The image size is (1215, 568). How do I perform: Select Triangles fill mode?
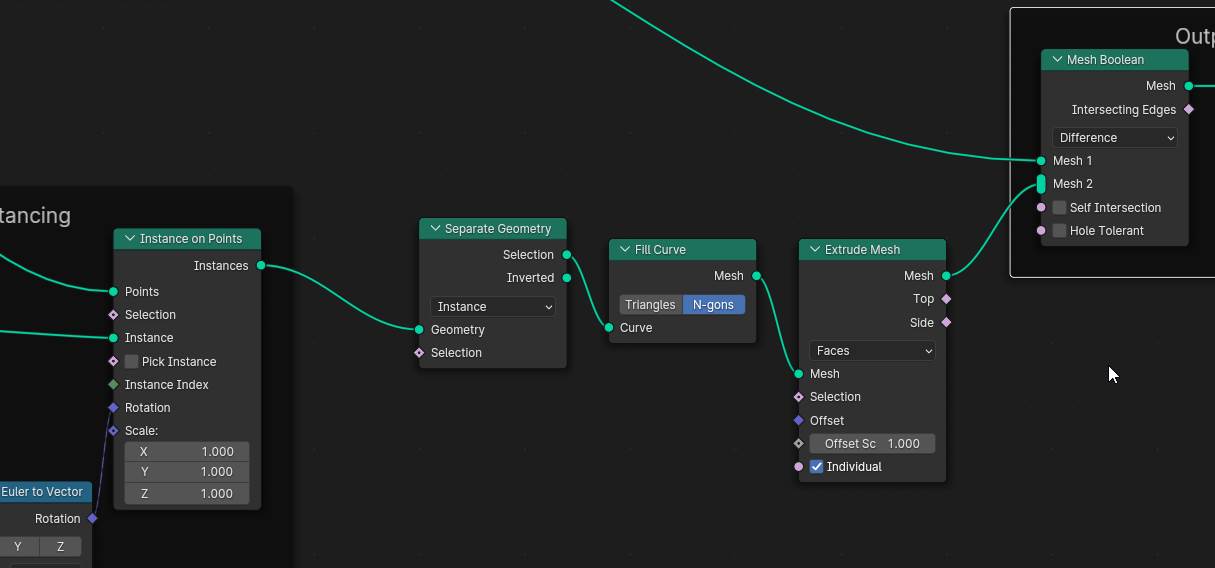[651, 305]
